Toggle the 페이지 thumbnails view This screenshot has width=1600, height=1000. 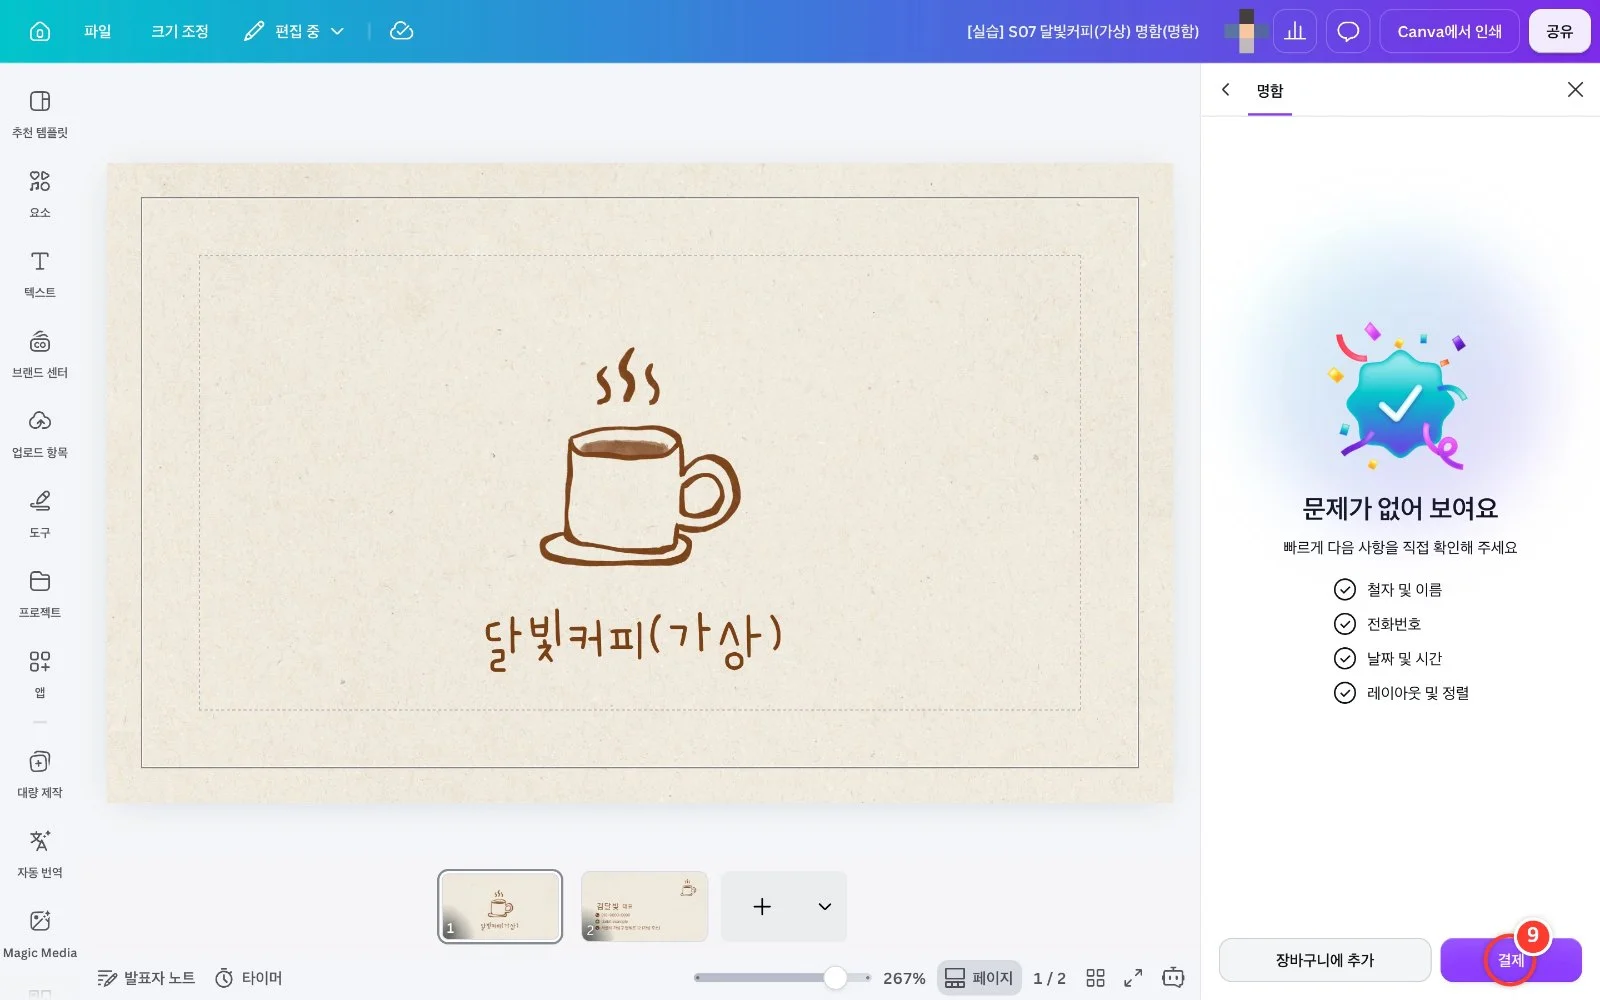coord(979,978)
